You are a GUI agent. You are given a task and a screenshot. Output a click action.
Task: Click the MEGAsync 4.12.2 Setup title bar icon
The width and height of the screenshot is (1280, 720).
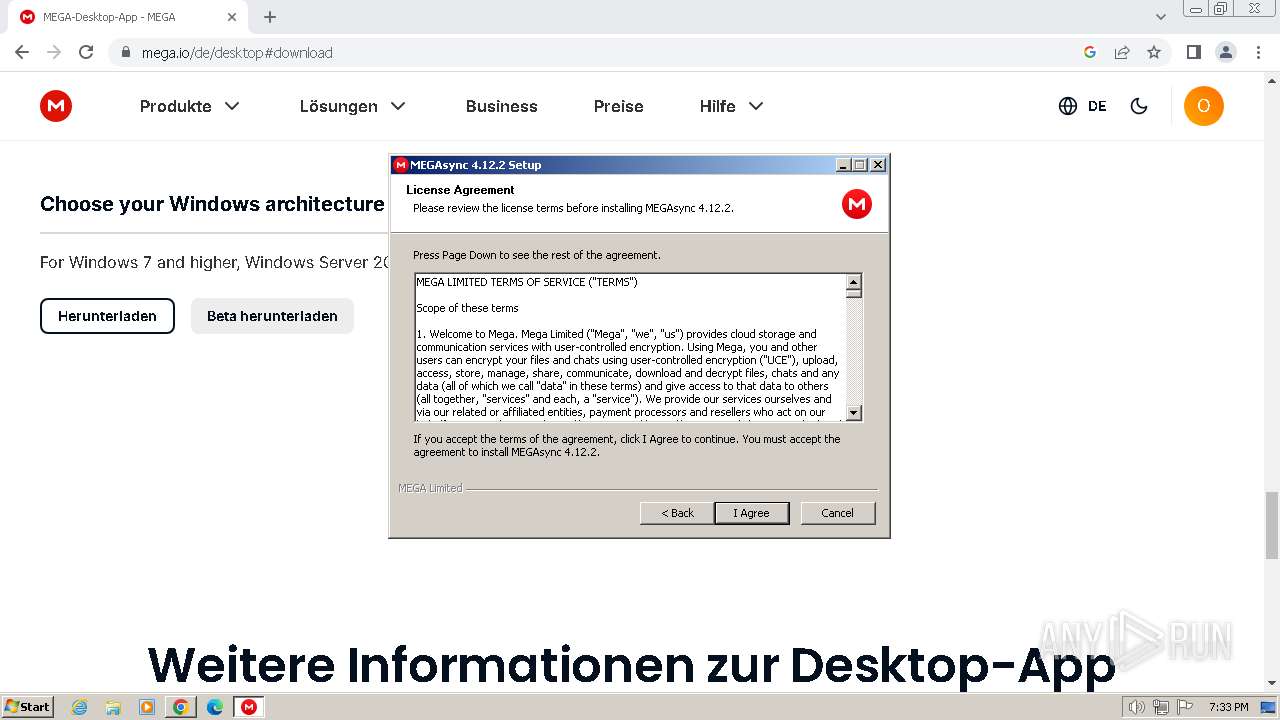tap(400, 165)
